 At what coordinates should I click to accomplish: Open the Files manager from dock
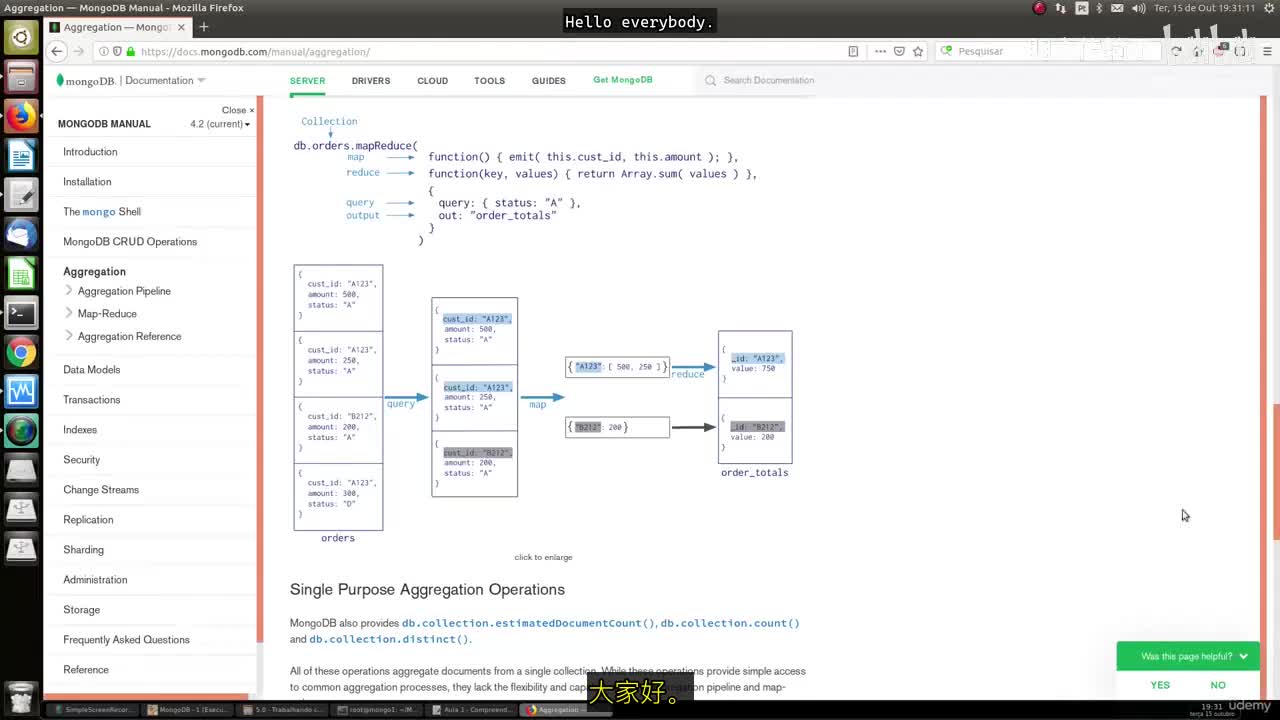click(21, 77)
